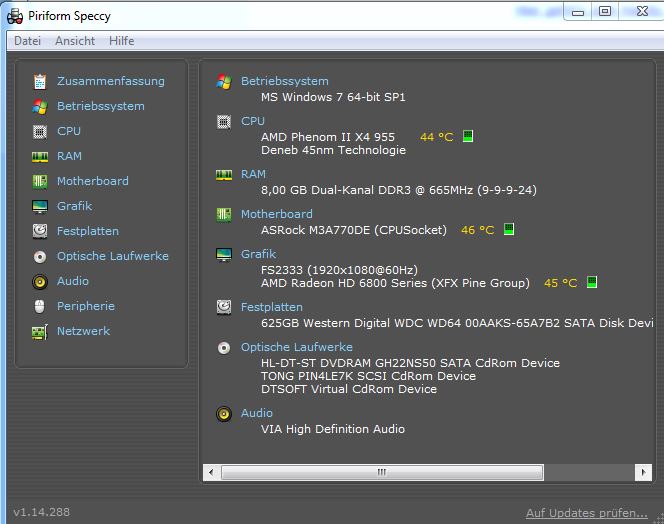Click the drive icon beside Festplatten heading in summary
Viewport: 664px width, 524px height.
pos(224,307)
